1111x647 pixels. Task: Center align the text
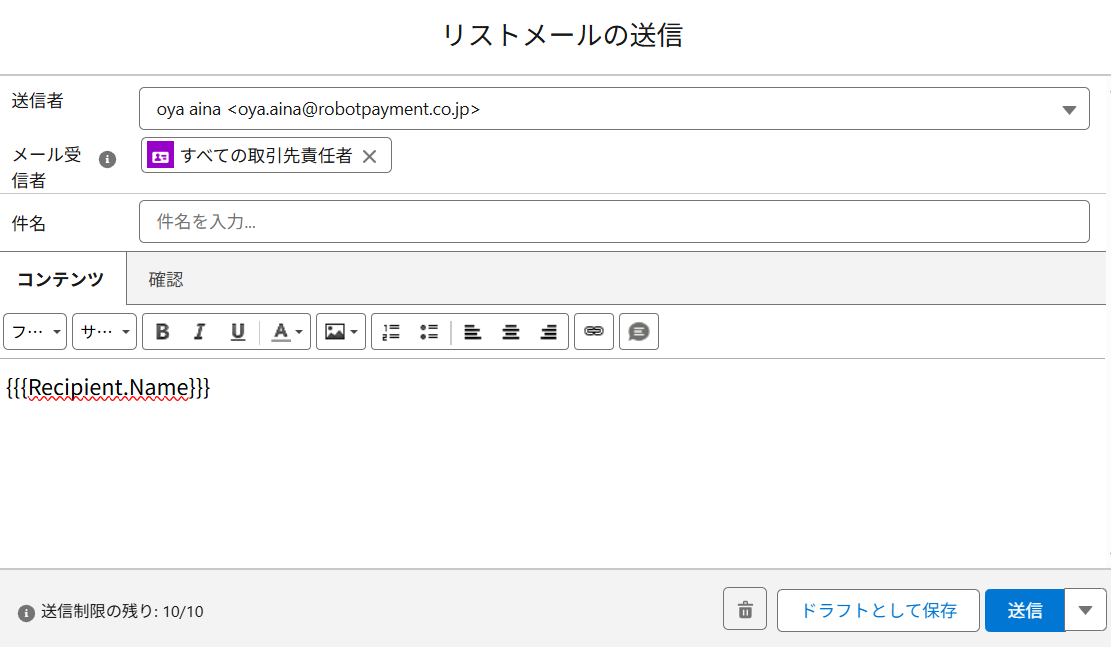point(511,332)
